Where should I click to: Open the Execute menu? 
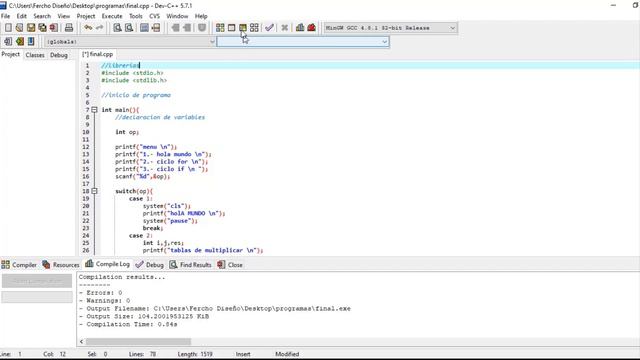click(112, 16)
